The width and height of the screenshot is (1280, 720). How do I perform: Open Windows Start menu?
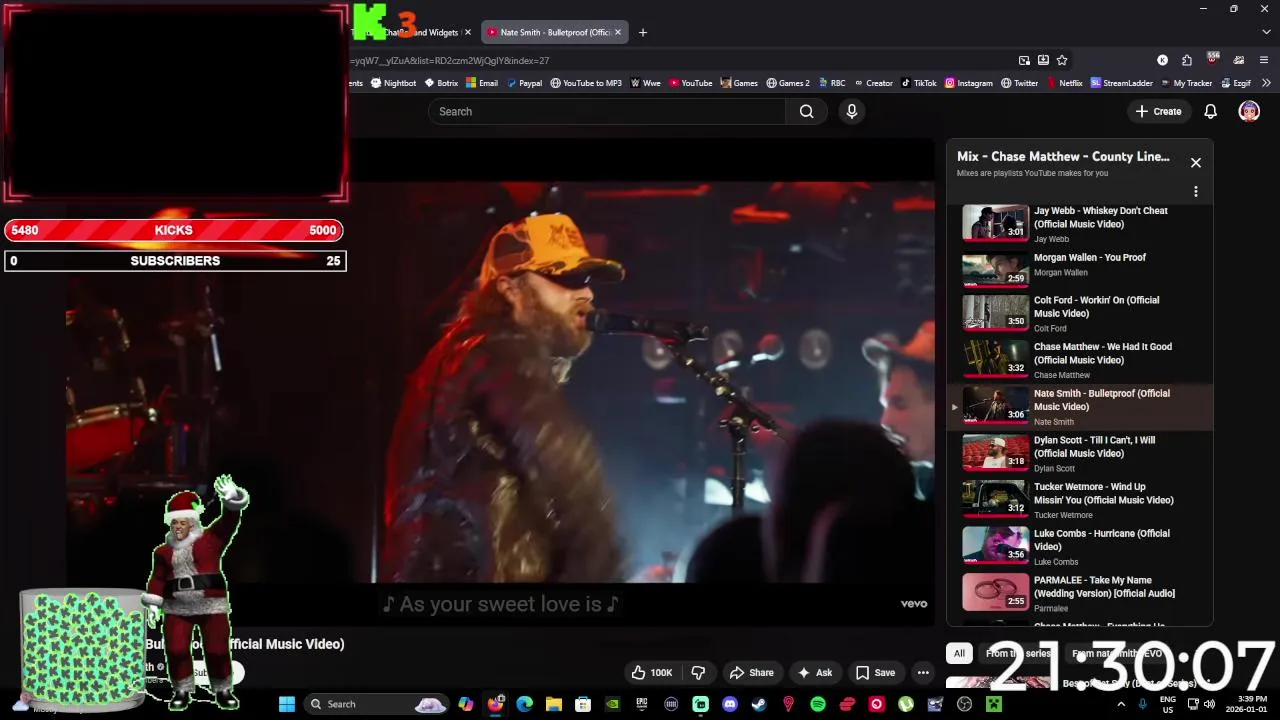287,704
